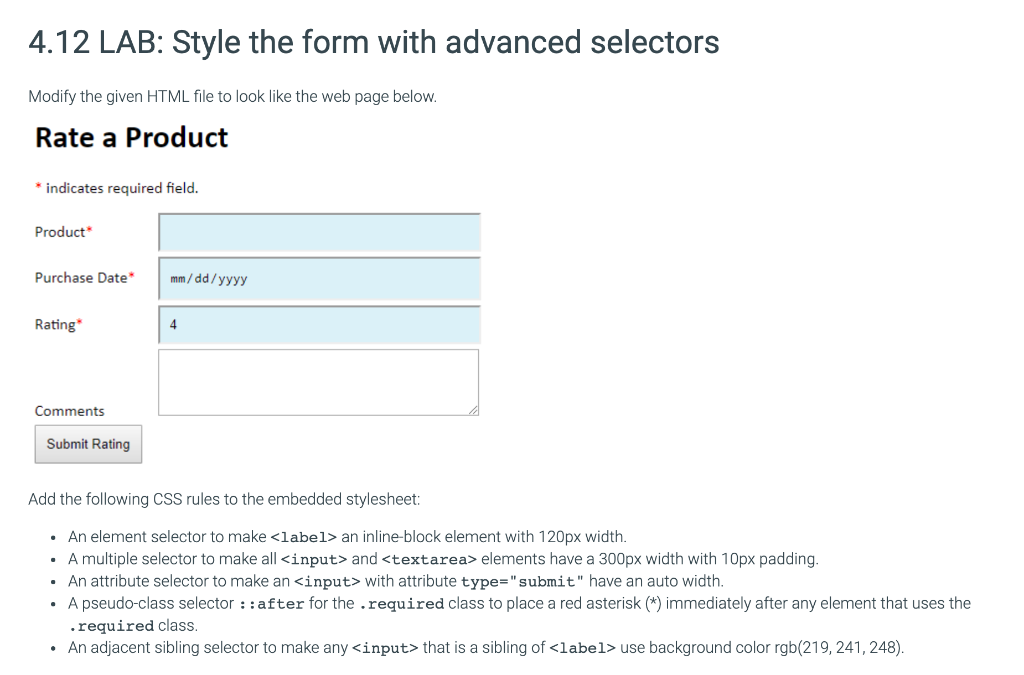
Task: Click the red asterisk beside Product
Action: [x=89, y=230]
